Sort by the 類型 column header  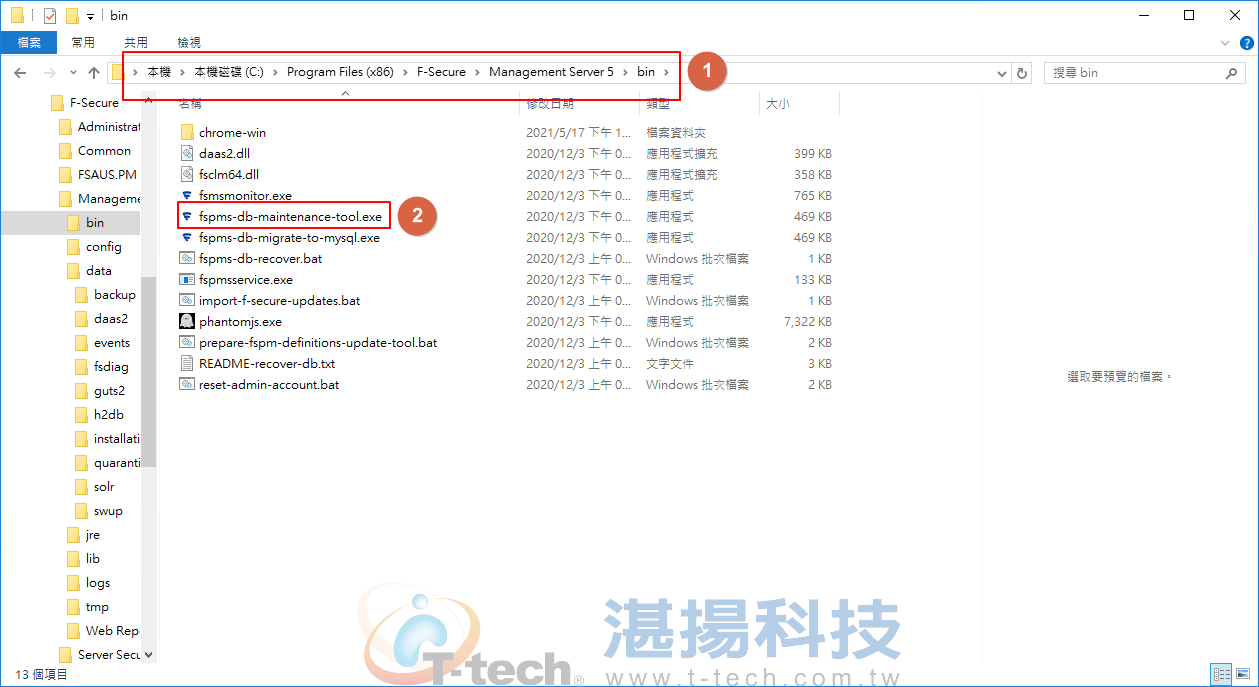pyautogui.click(x=658, y=103)
